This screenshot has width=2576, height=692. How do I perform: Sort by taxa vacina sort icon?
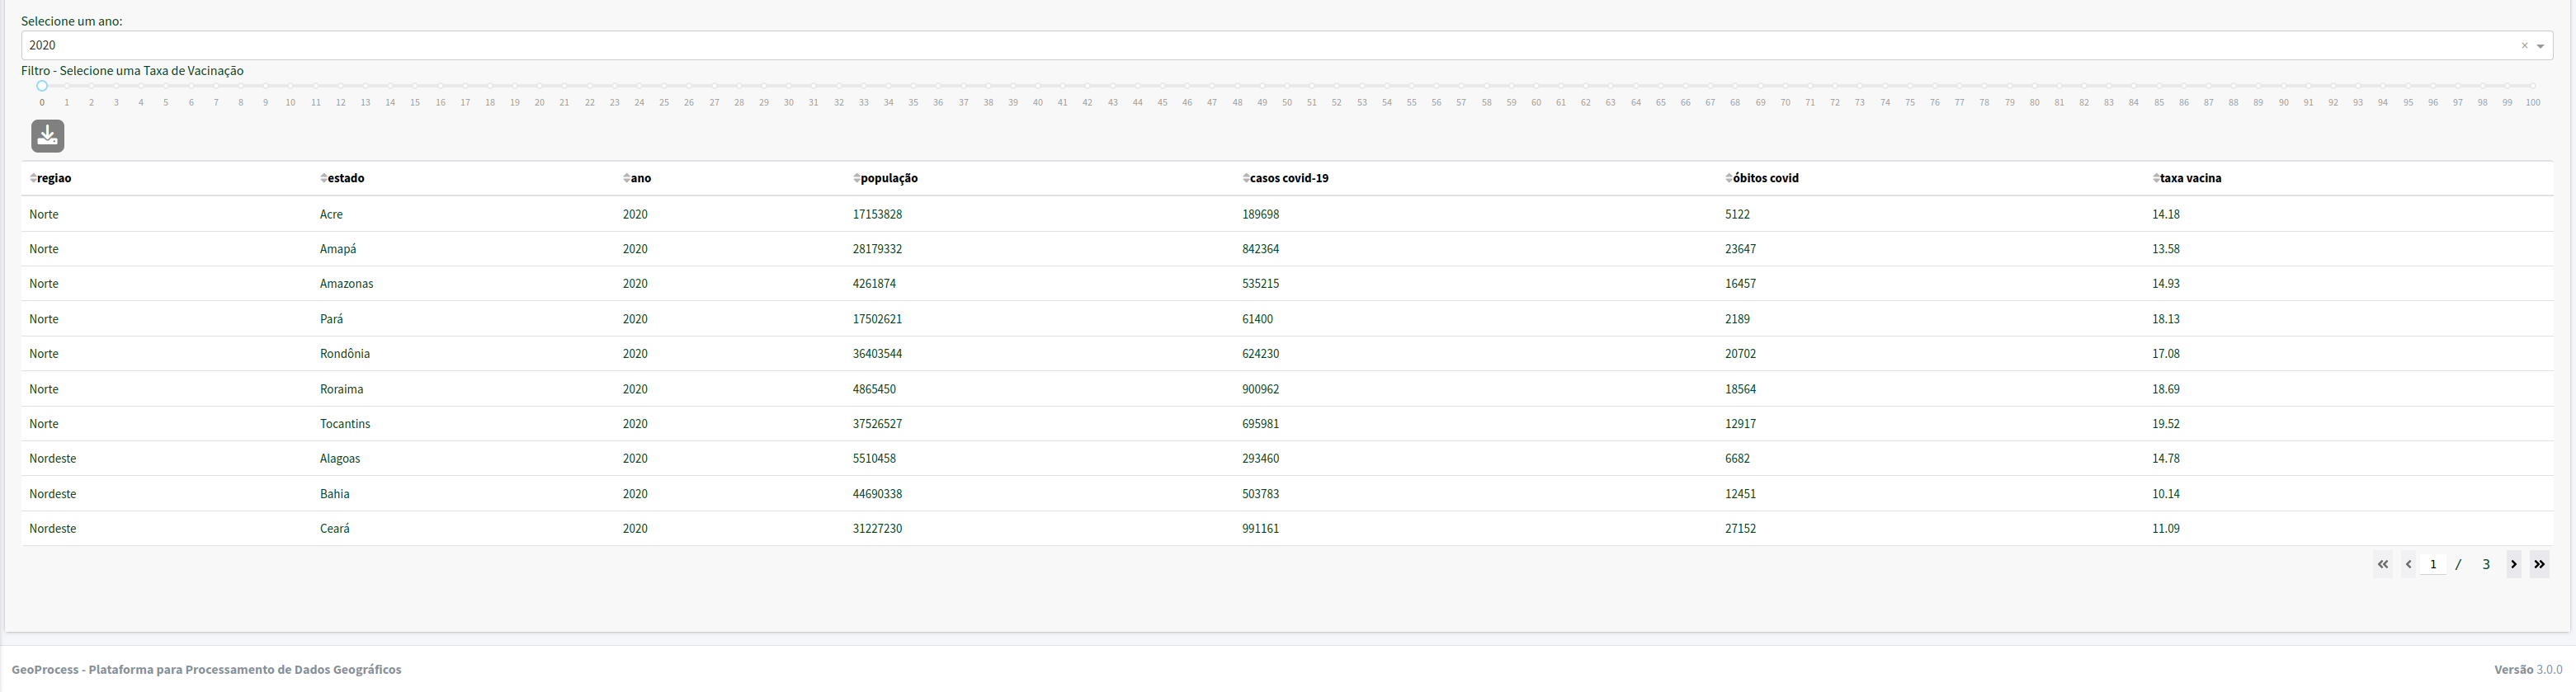pyautogui.click(x=2156, y=178)
